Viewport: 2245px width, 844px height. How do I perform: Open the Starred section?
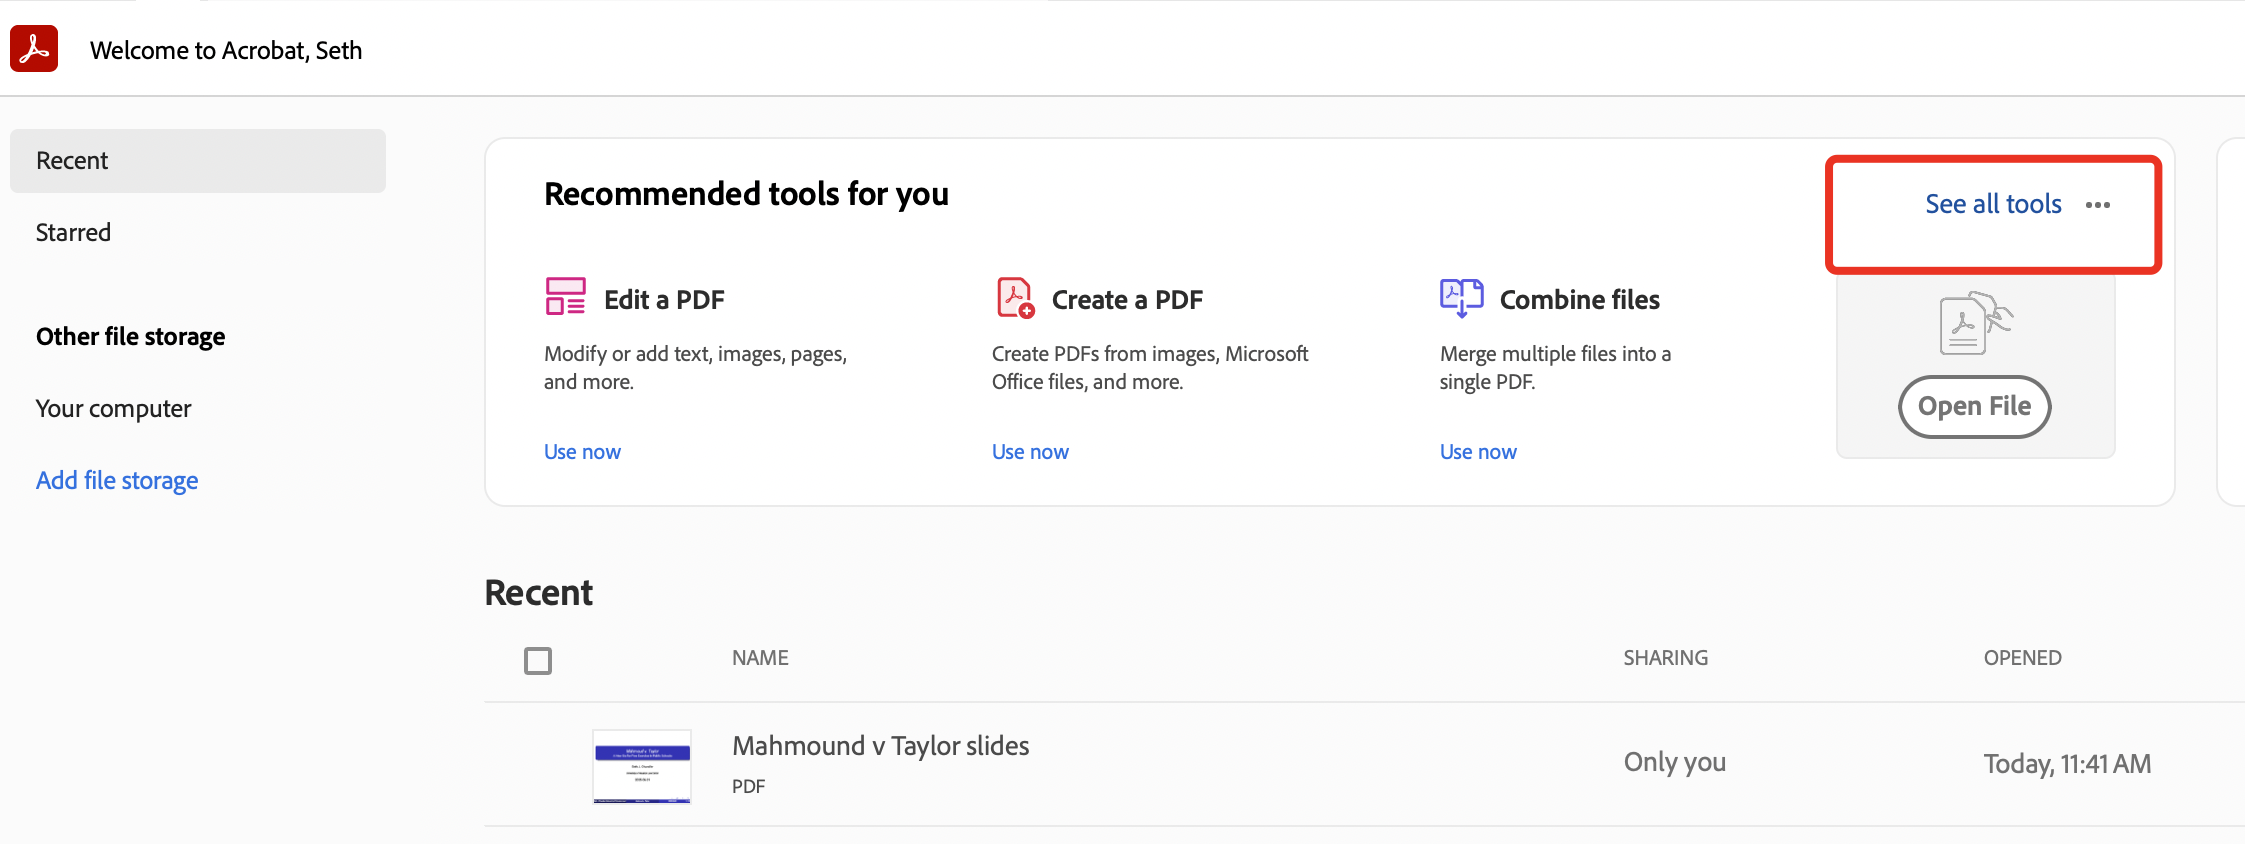click(74, 233)
